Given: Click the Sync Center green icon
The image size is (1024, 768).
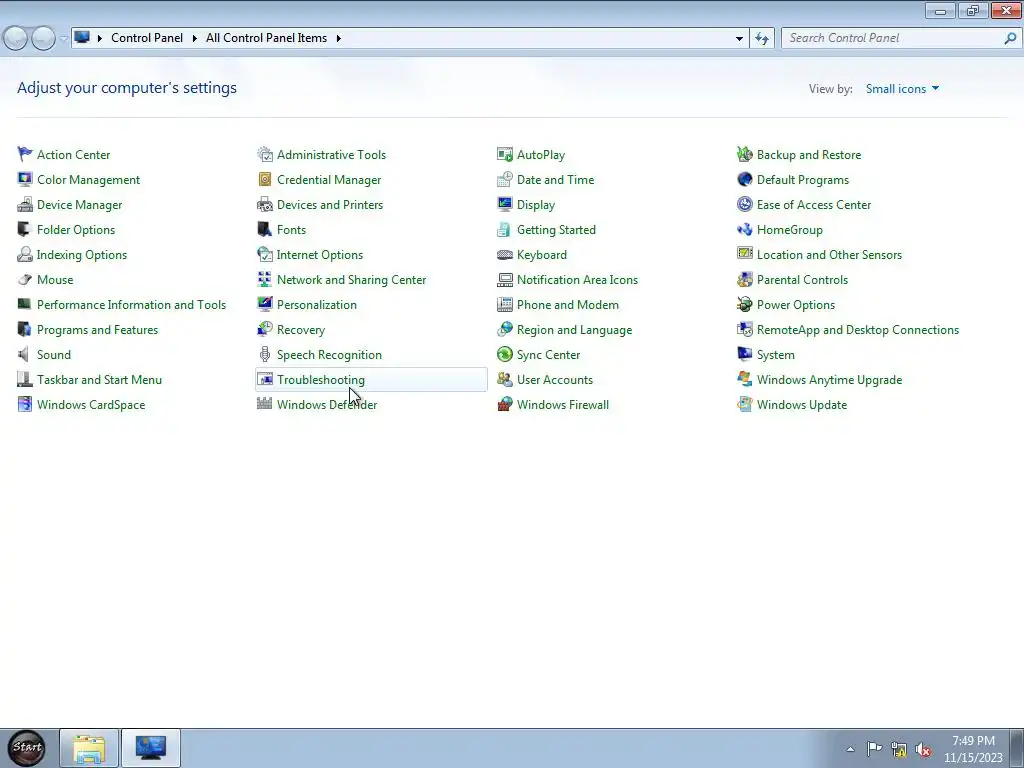Looking at the screenshot, I should pyautogui.click(x=505, y=354).
